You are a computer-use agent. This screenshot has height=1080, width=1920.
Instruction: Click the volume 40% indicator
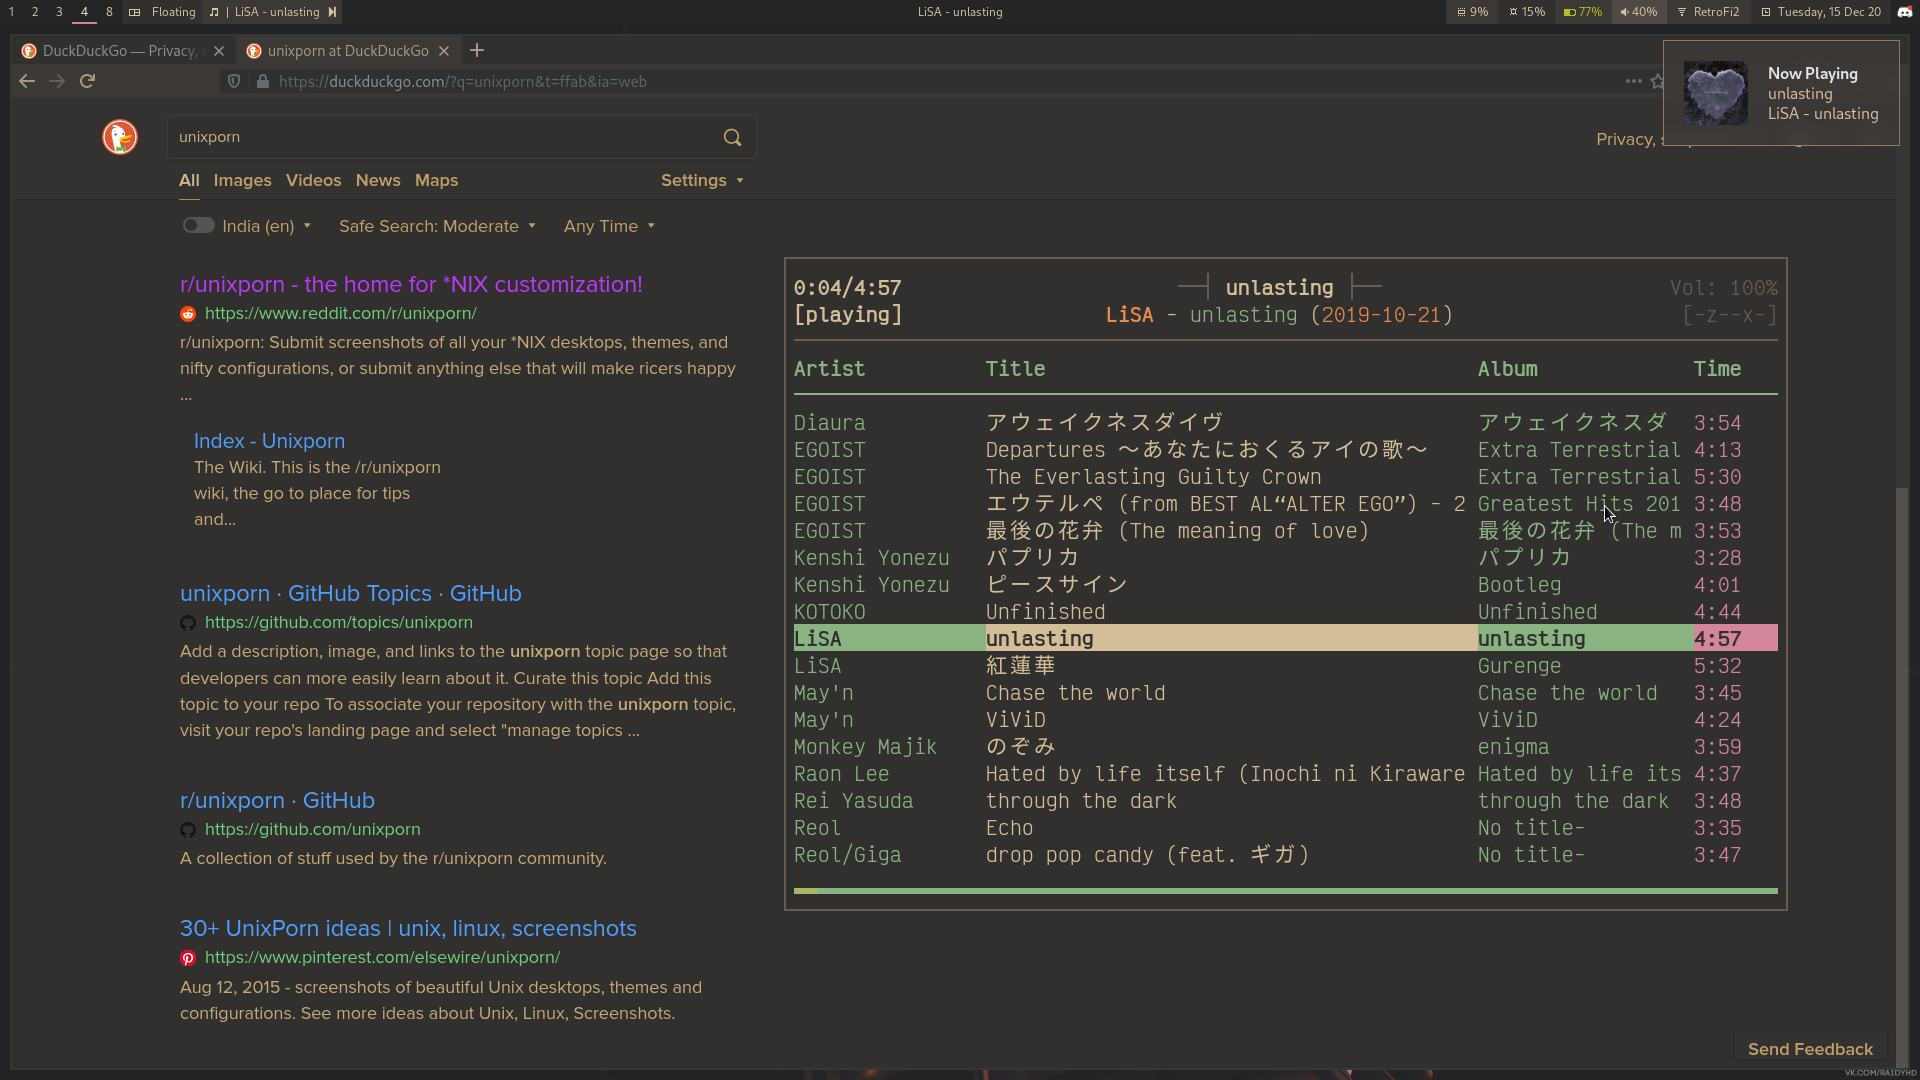pos(1638,12)
